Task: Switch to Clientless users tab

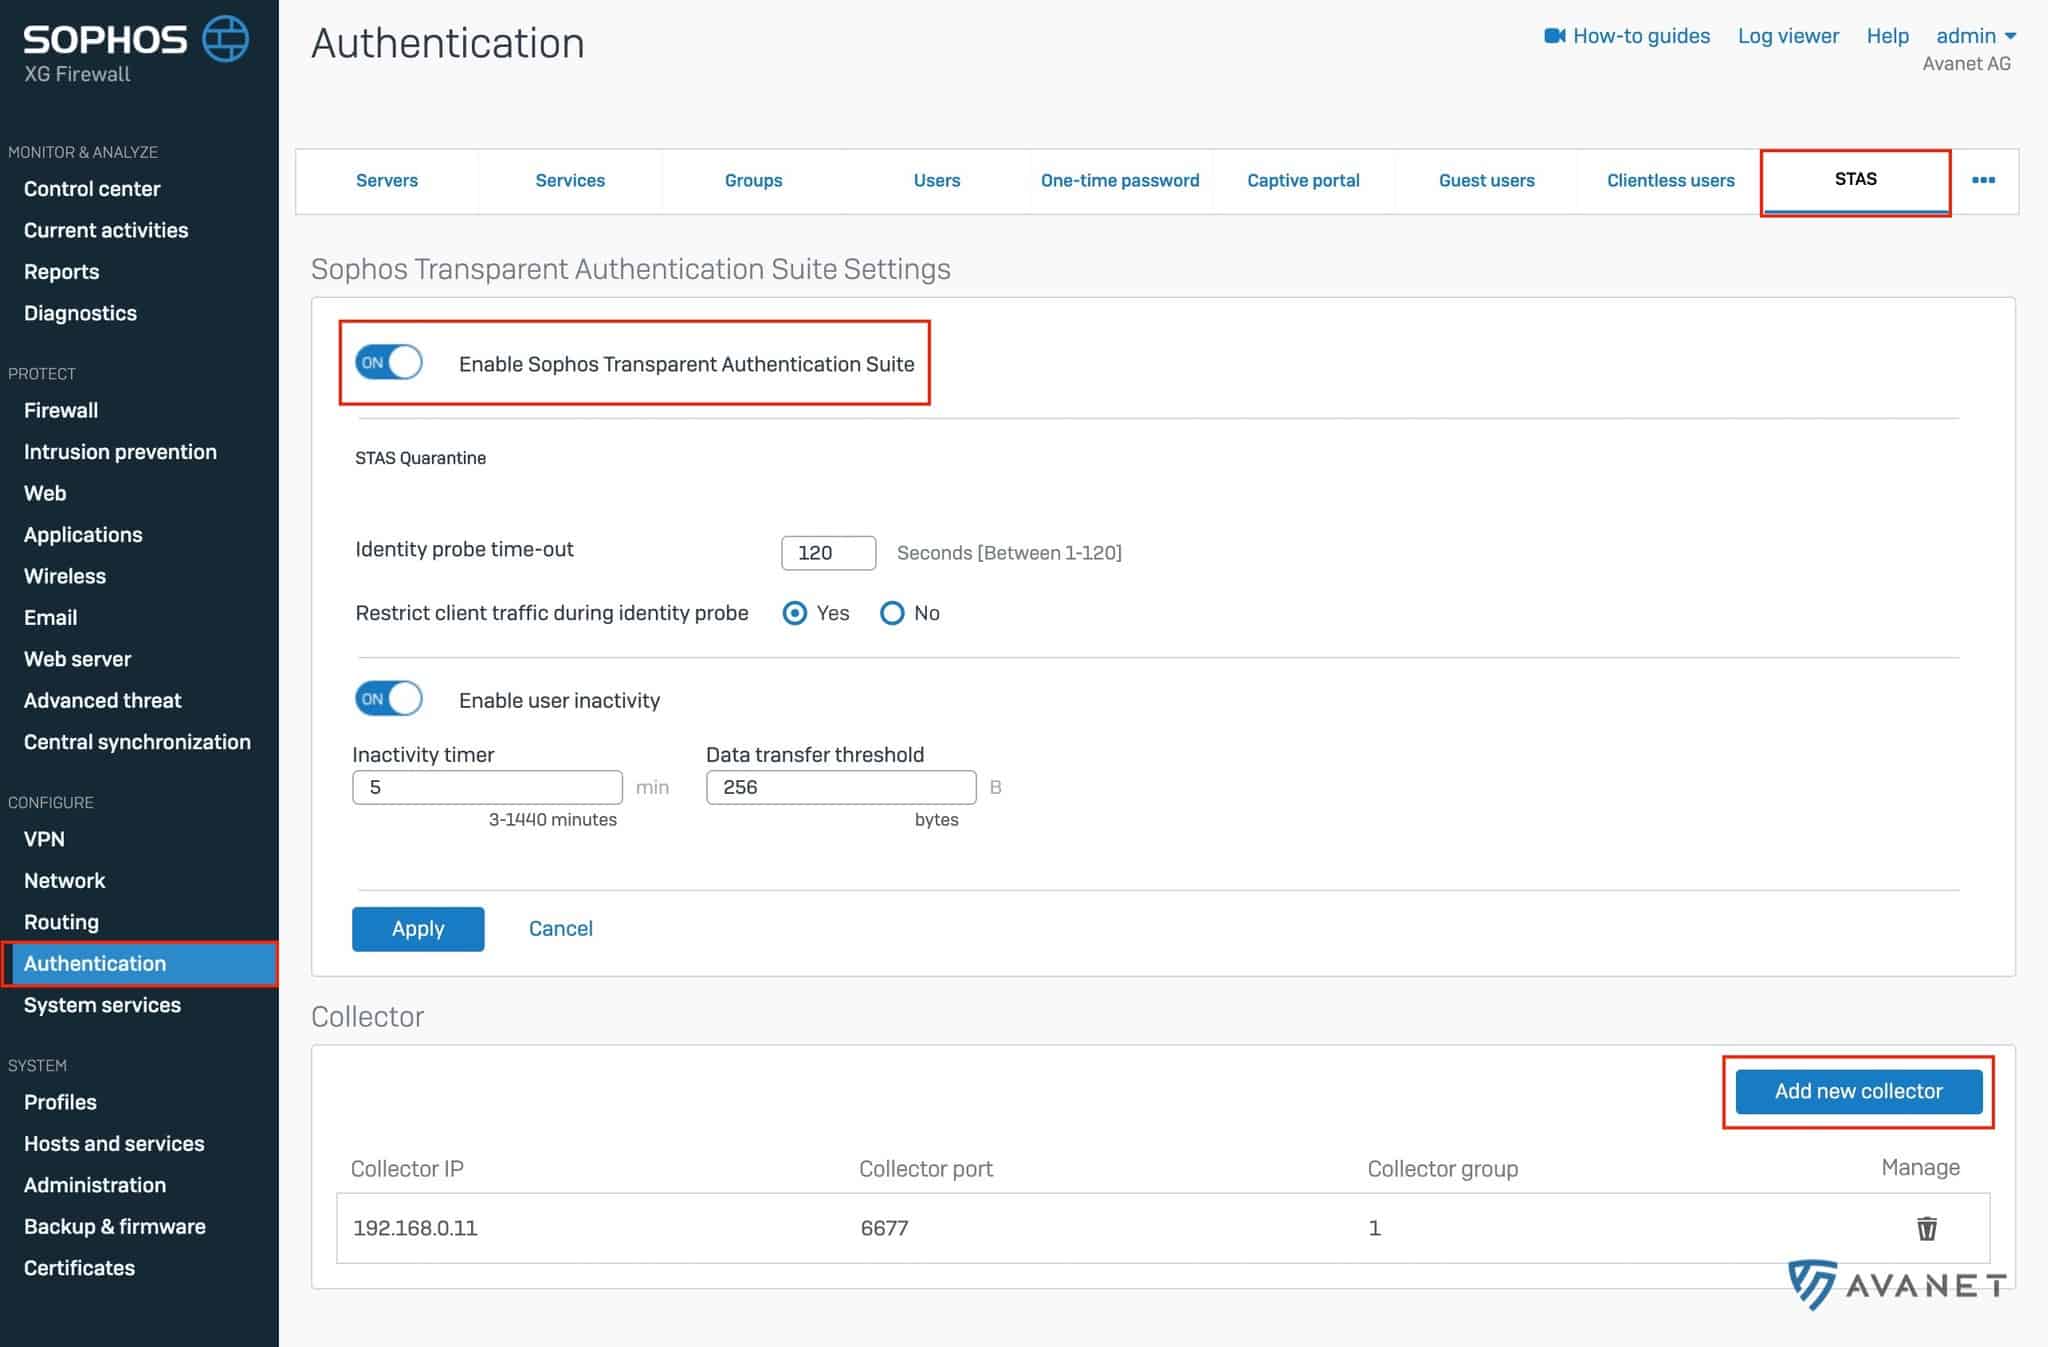Action: click(1670, 181)
